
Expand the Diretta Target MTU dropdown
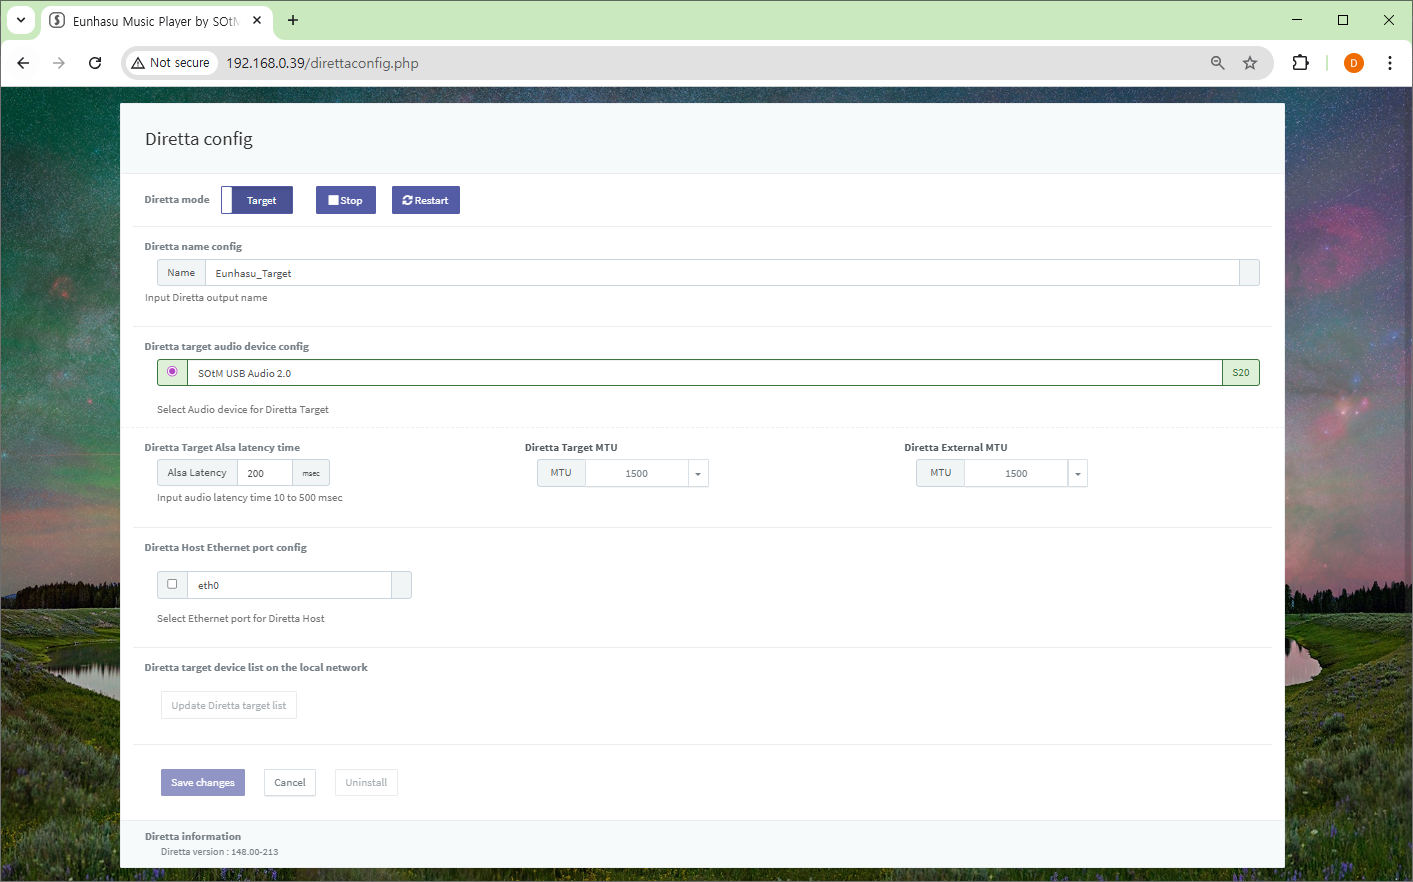pyautogui.click(x=697, y=474)
